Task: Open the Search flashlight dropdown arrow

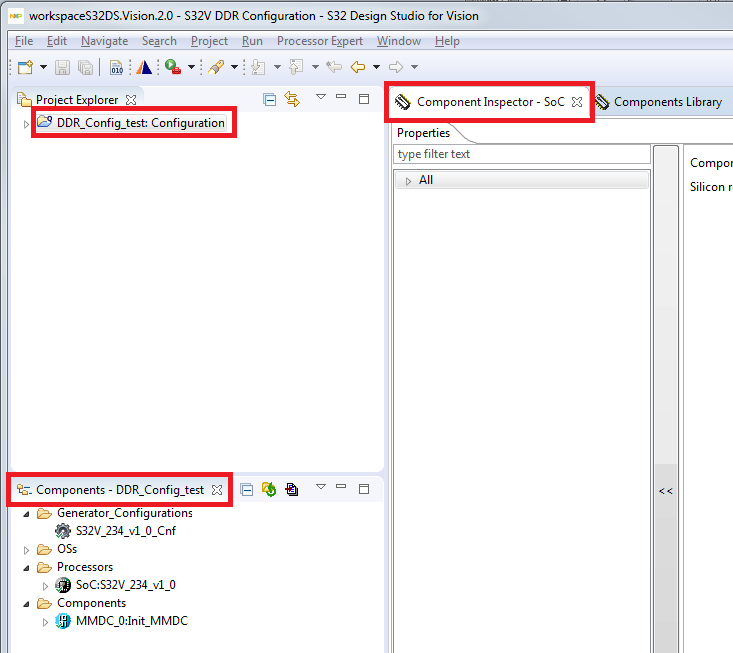Action: coord(235,67)
